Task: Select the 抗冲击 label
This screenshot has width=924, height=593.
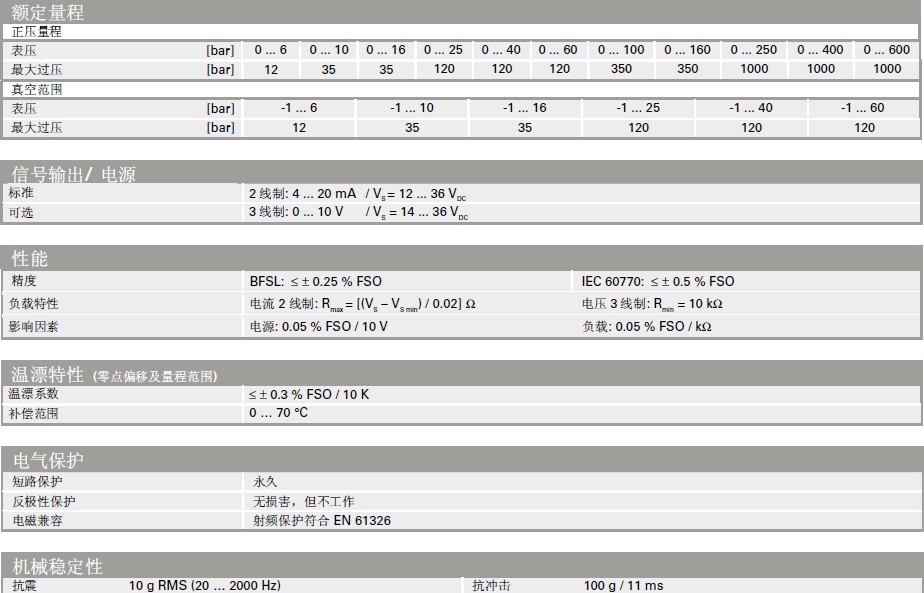Action: [491, 585]
